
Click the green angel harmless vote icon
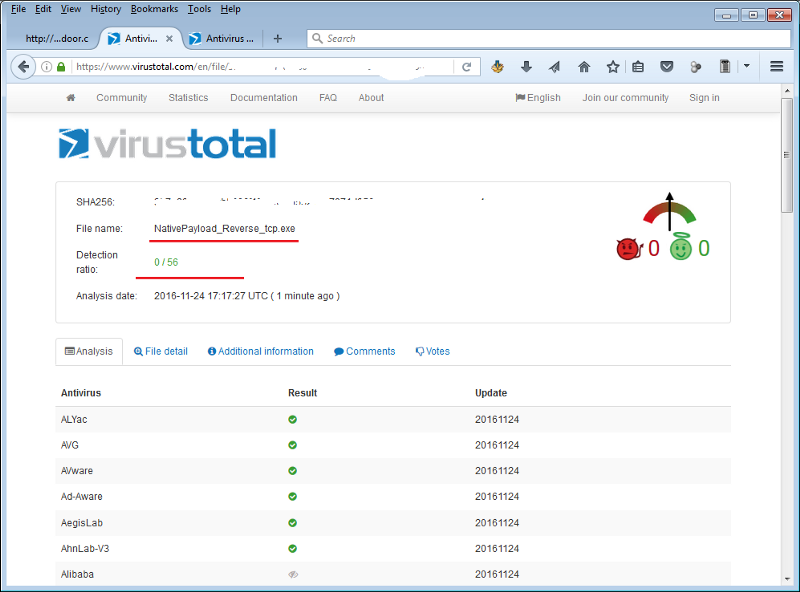tap(681, 249)
